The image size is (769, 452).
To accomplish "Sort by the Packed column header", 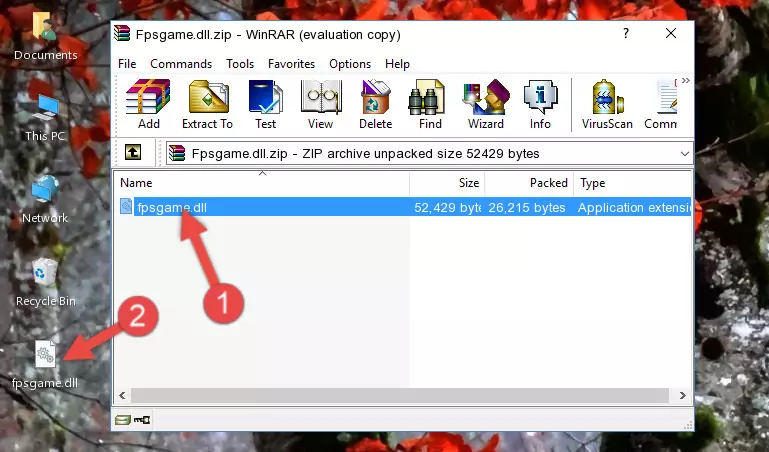I will coord(529,183).
